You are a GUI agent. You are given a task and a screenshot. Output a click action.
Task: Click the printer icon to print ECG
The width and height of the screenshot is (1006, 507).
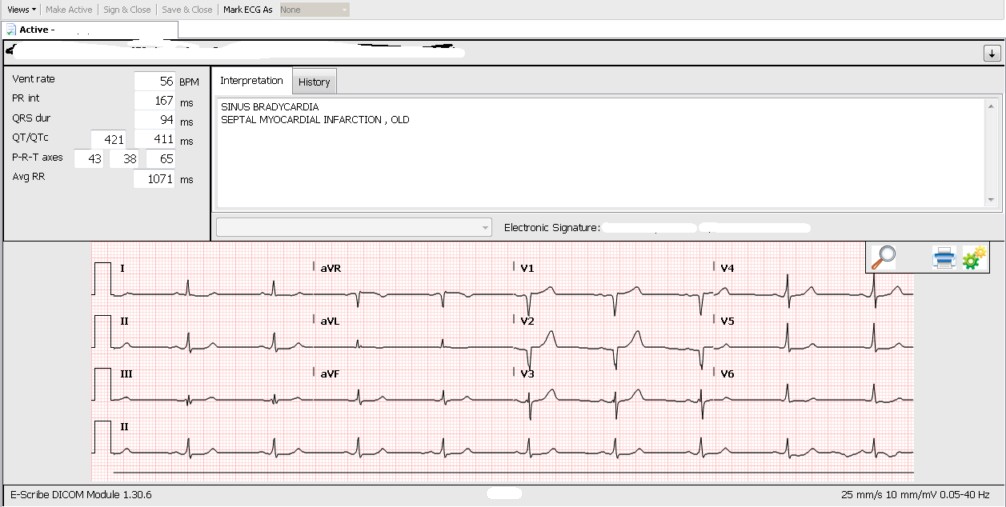point(944,259)
